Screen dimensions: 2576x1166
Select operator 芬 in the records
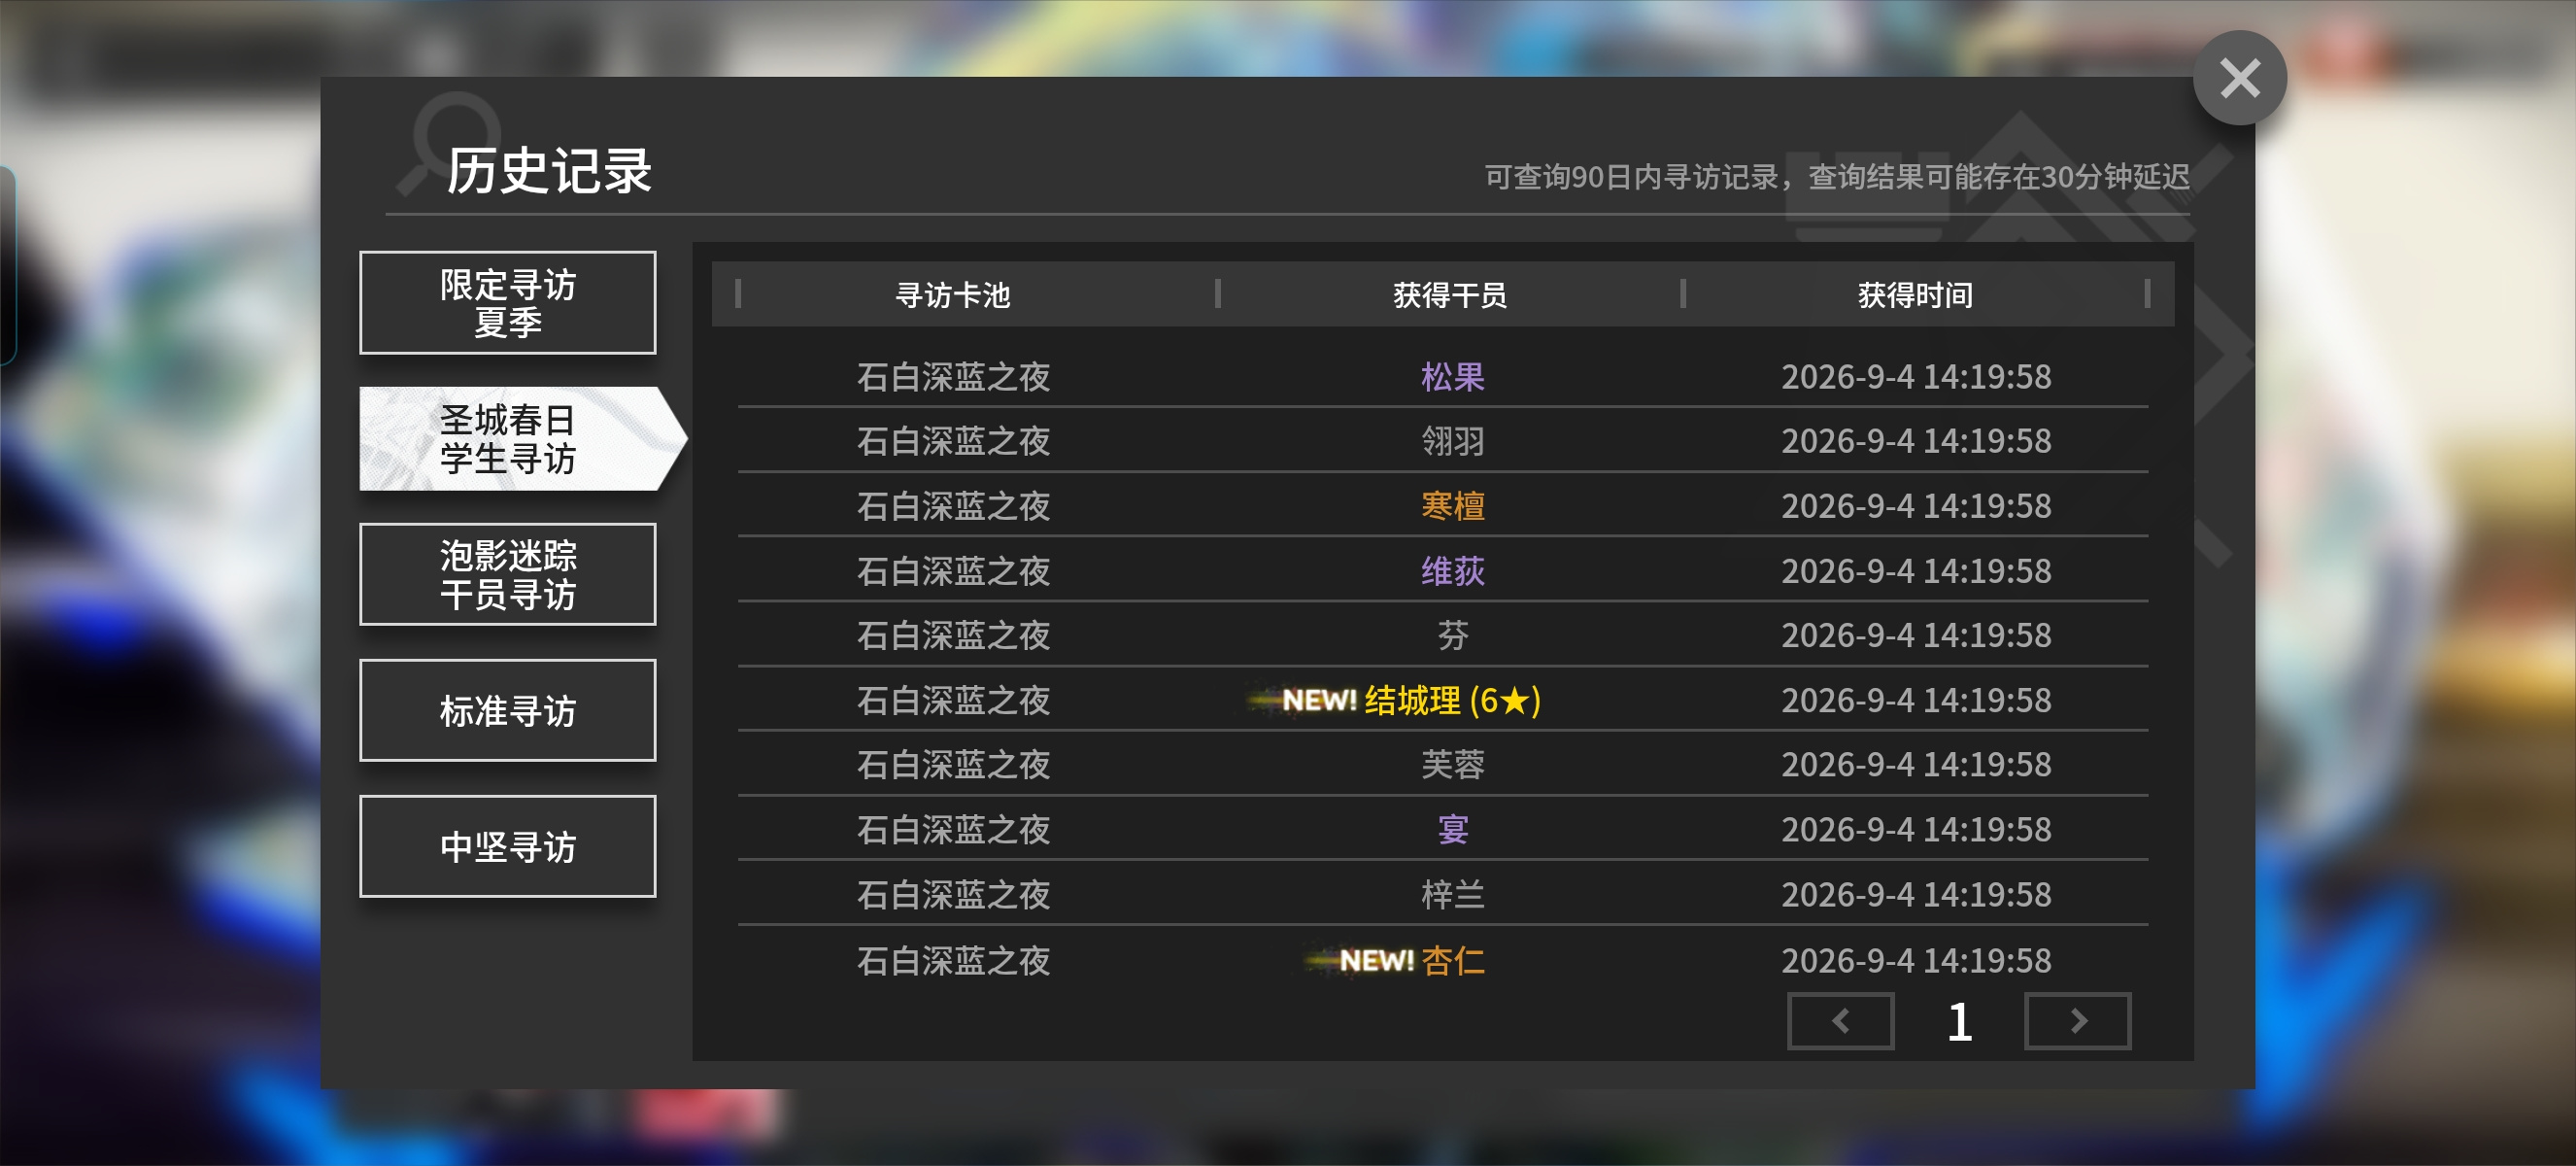point(1453,635)
